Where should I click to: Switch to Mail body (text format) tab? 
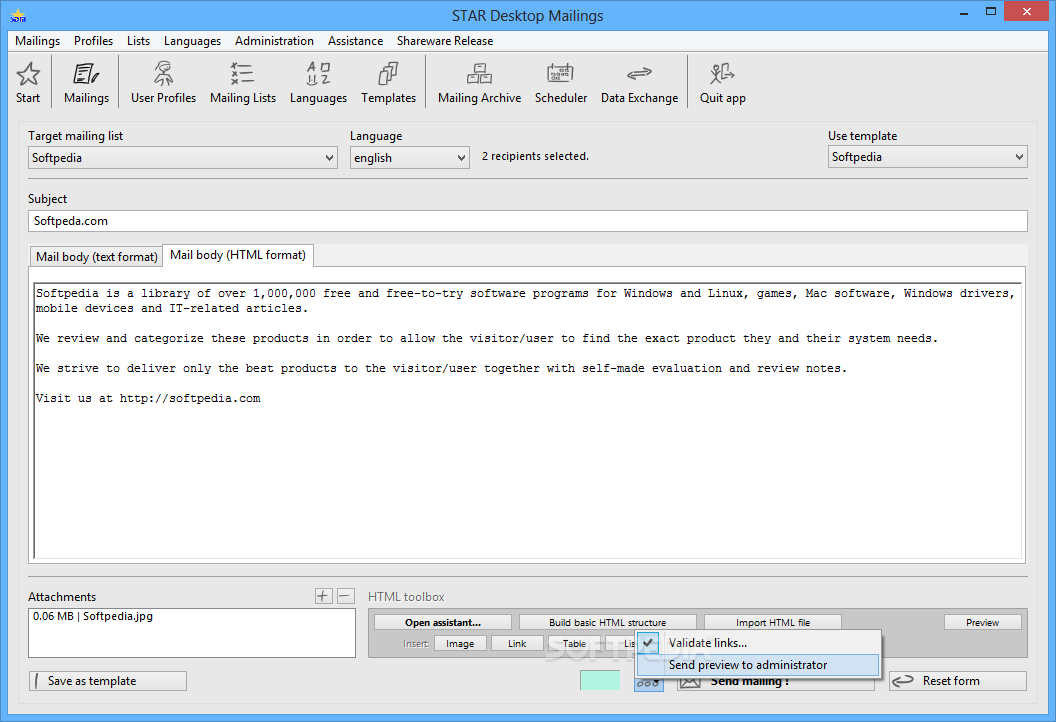point(96,257)
